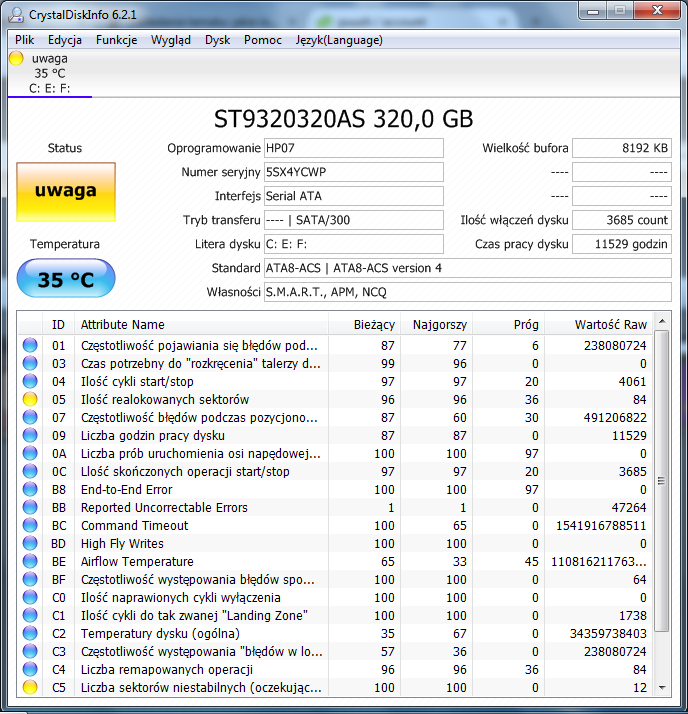This screenshot has width=688, height=714.
Task: Click the blue status icon for attribute BE
Action: tap(30, 561)
